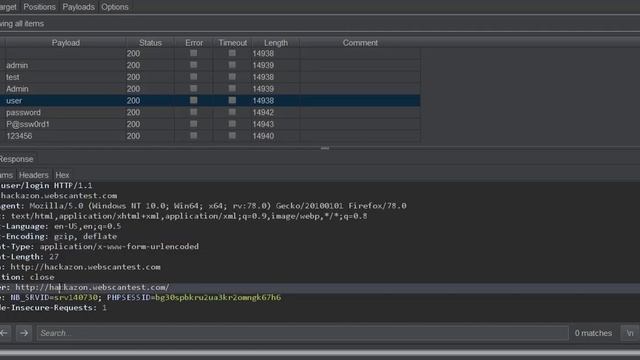
Task: Sort results by Length column header
Action: point(276,43)
